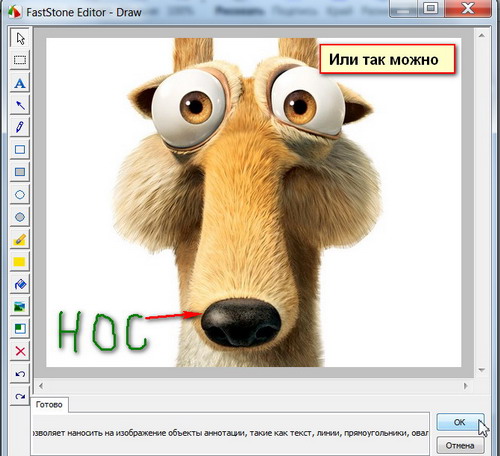
Task: Select the outlined ellipse shape tool
Action: tap(20, 194)
